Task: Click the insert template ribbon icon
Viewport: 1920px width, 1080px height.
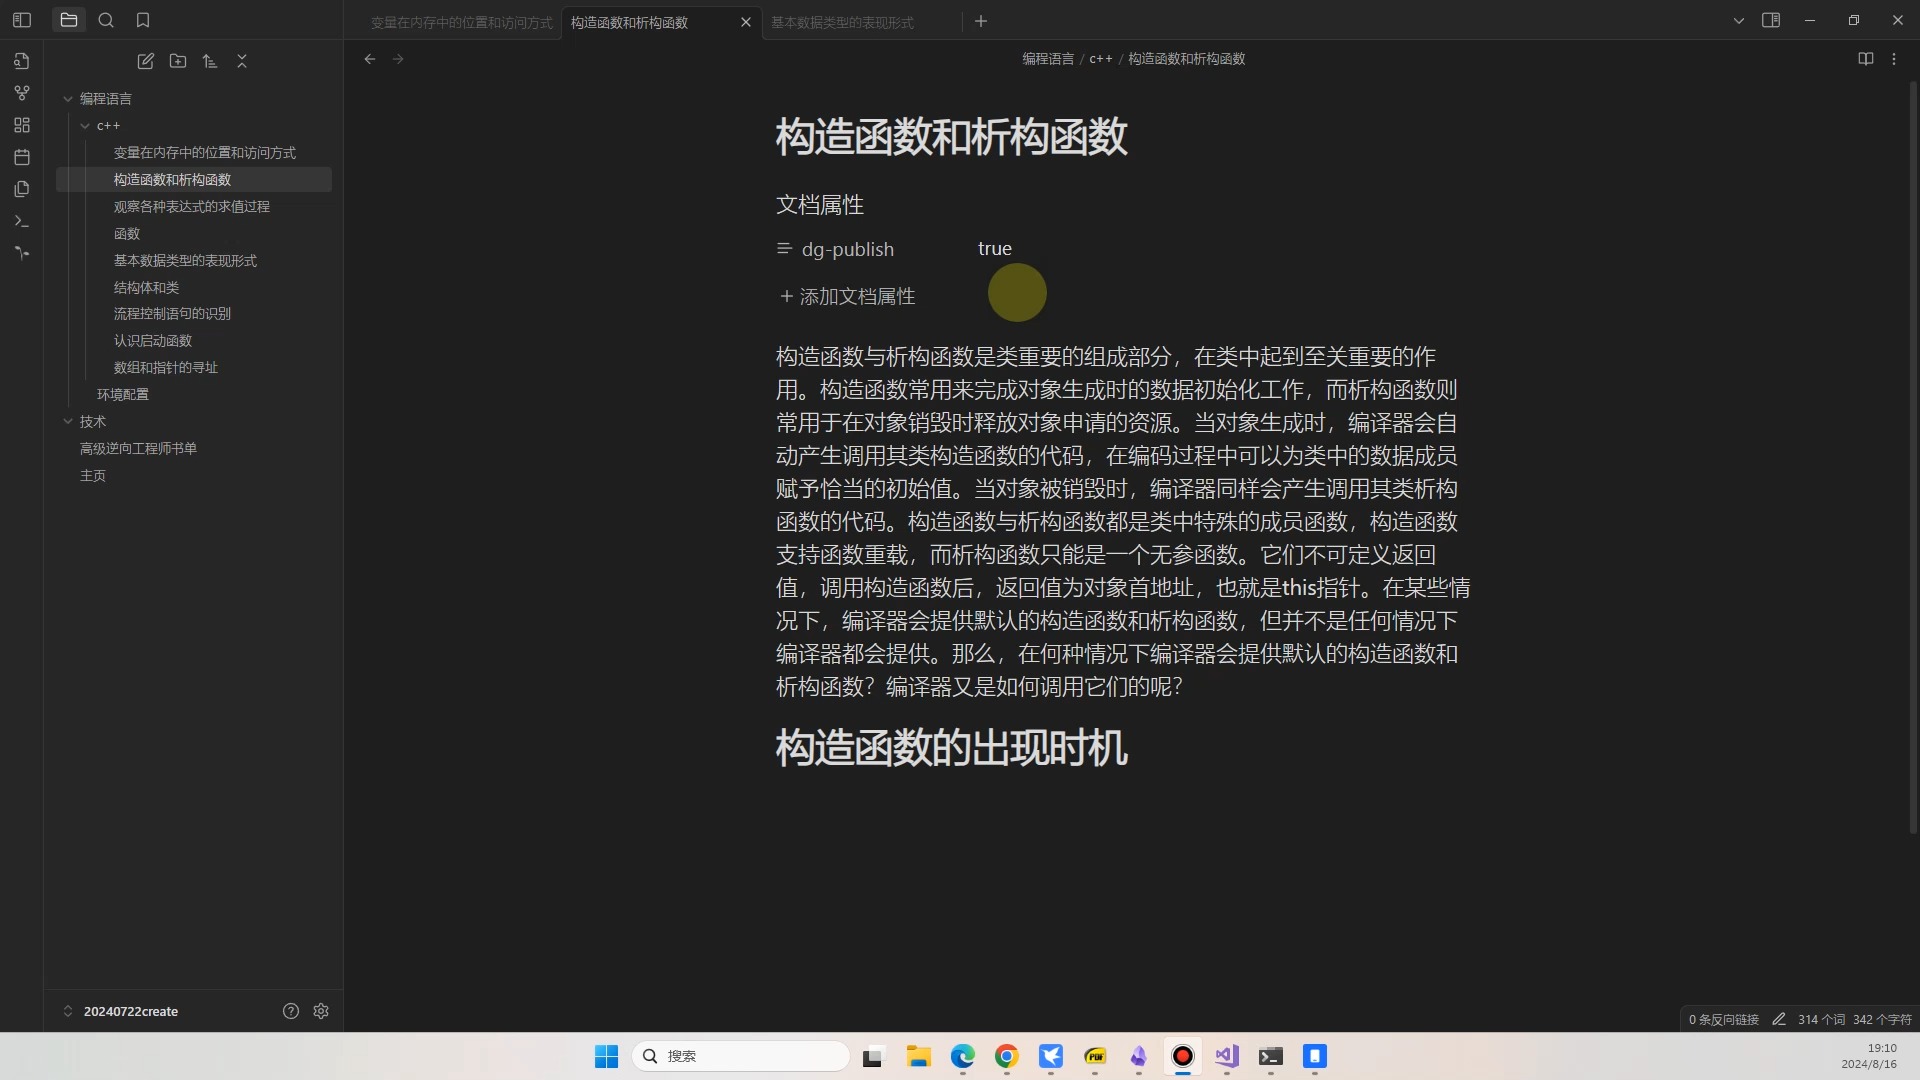Action: [x=22, y=189]
